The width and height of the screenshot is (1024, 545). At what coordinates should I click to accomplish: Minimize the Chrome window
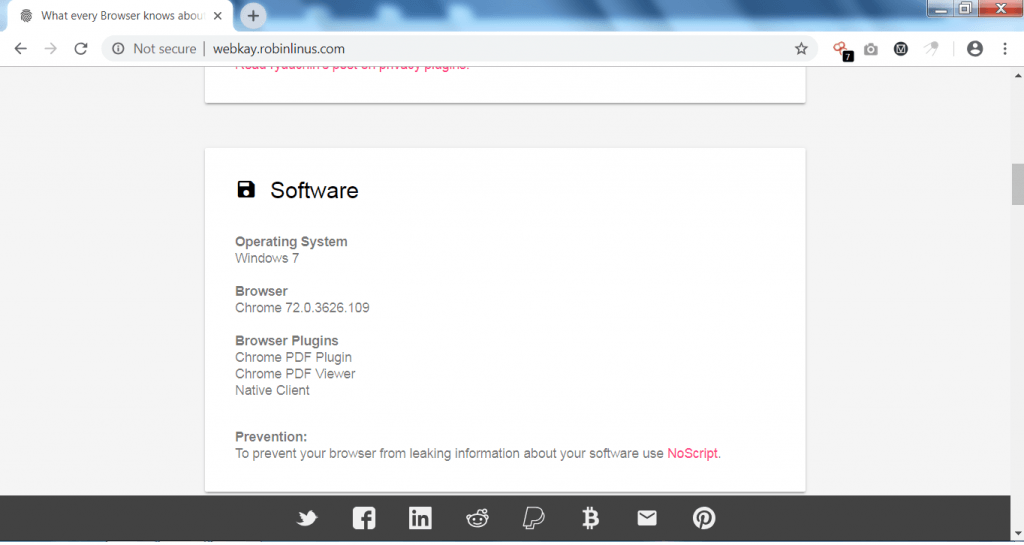942,8
